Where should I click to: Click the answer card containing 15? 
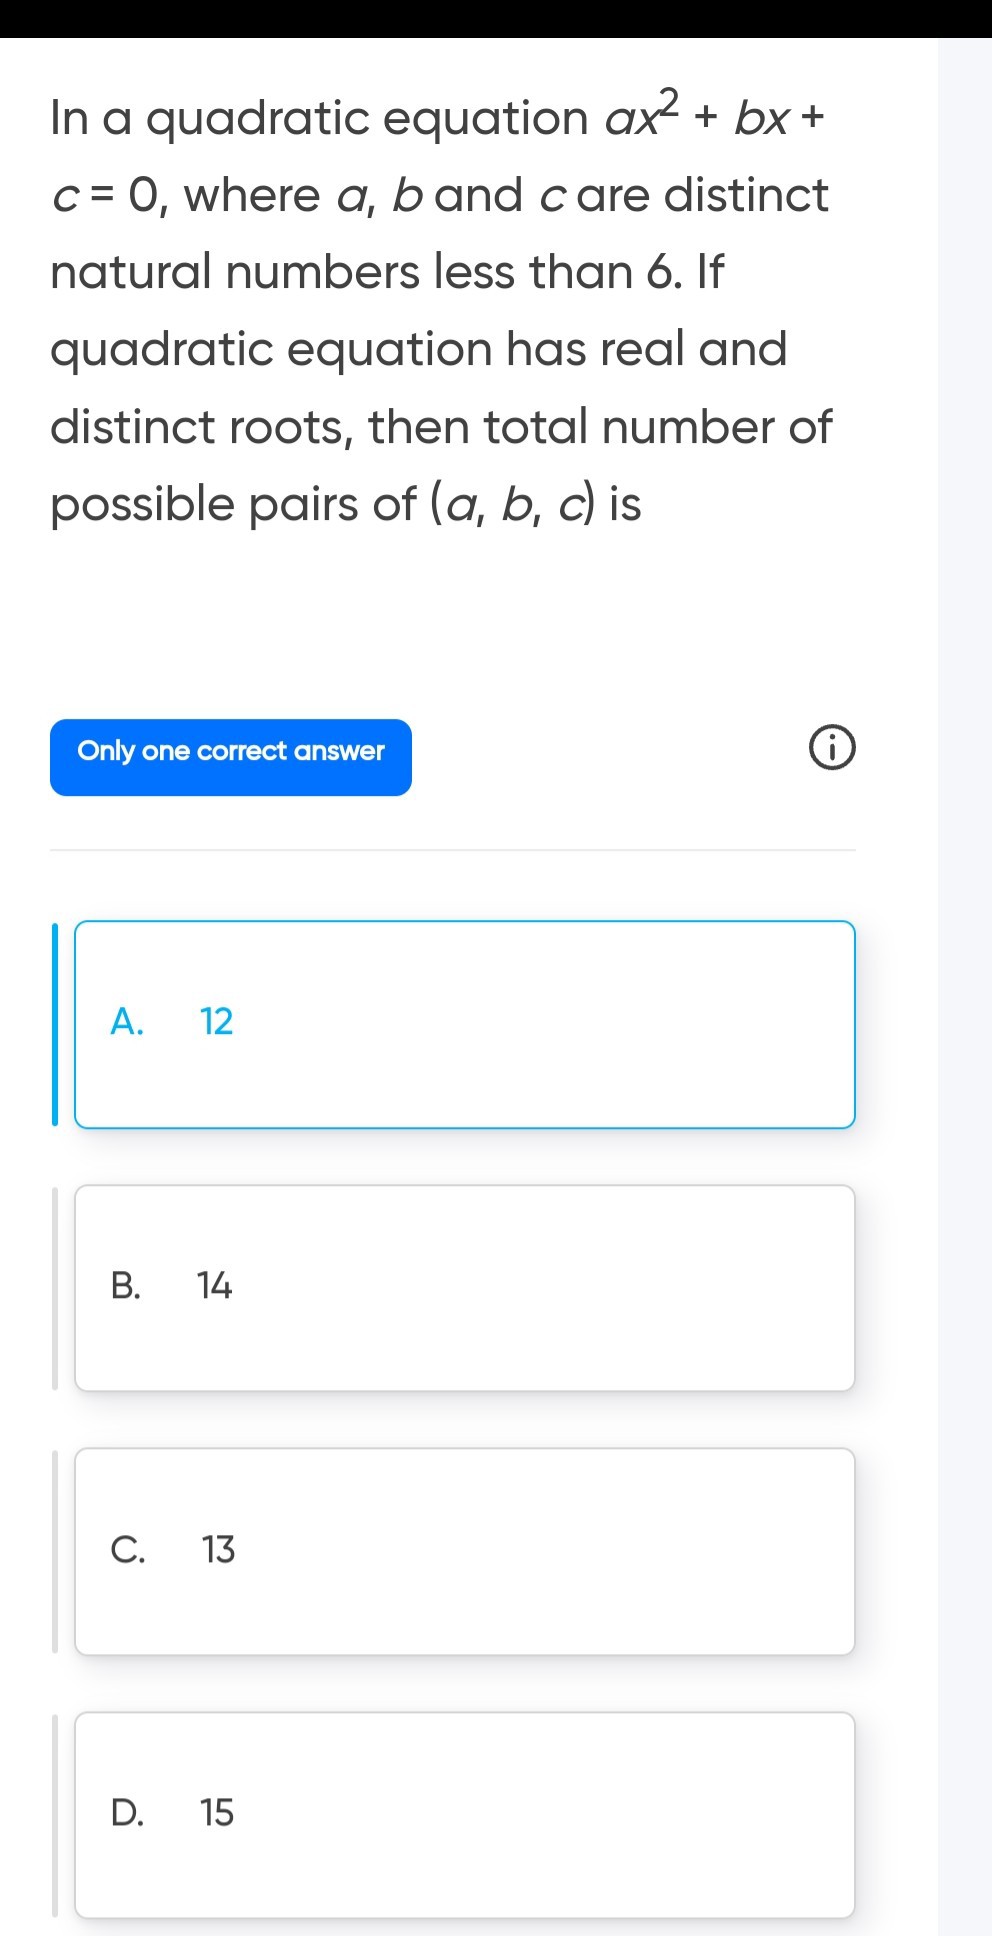465,1815
